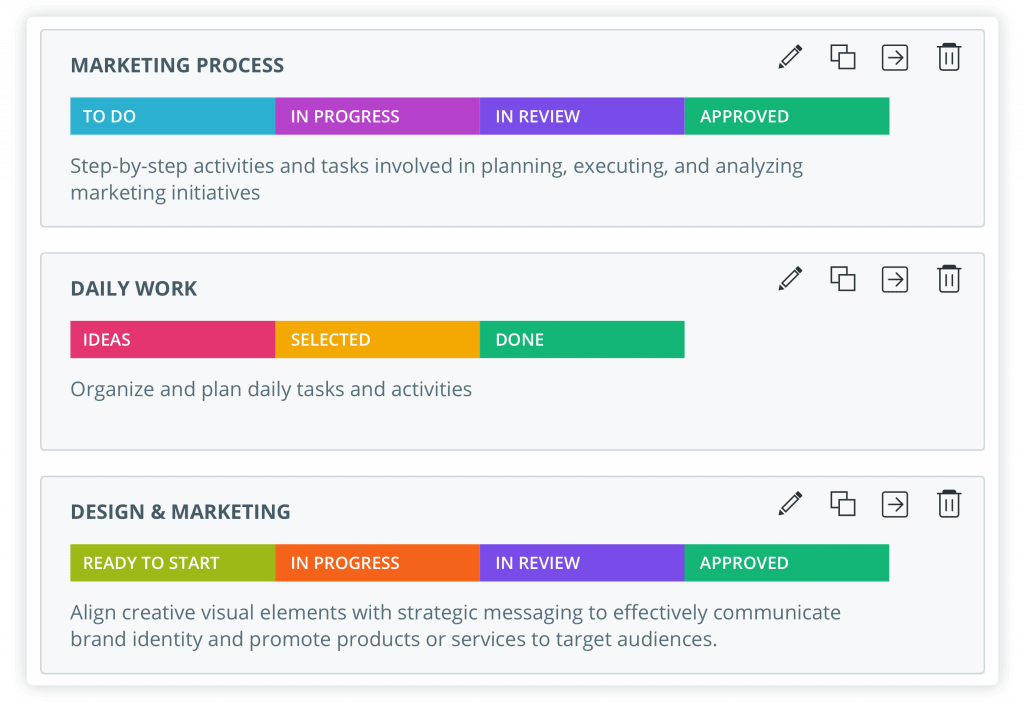Select the orange In Progress stage label
The height and width of the screenshot is (701, 1024).
pyautogui.click(x=376, y=562)
